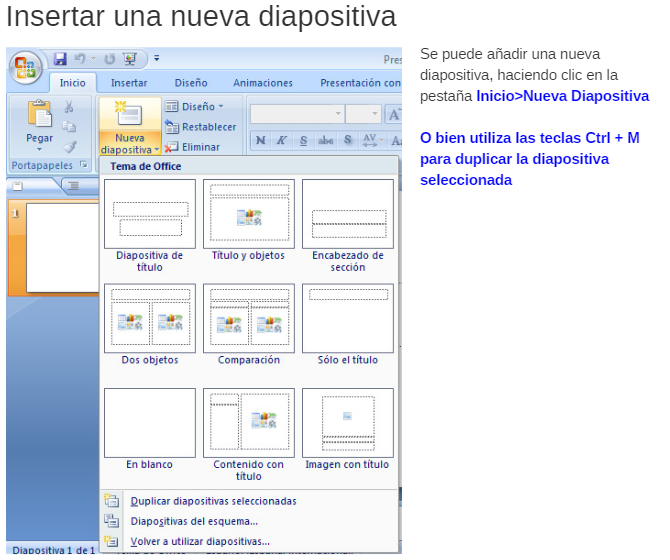Toggle text shadow (S) formatting
This screenshot has width=670, height=560.
pyautogui.click(x=348, y=140)
